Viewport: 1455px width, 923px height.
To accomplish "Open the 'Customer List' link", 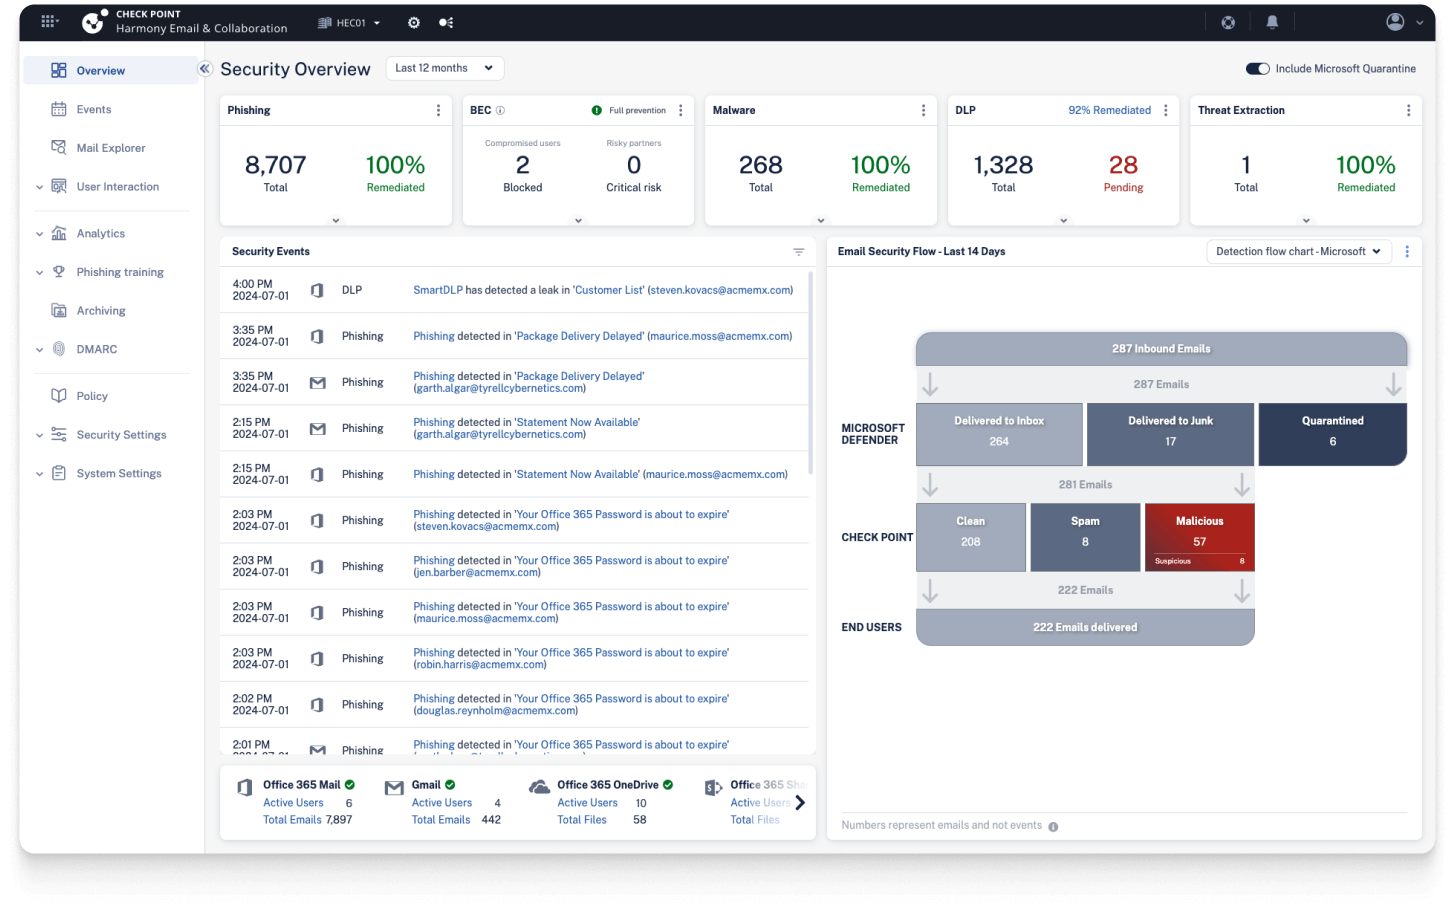I will (x=609, y=290).
